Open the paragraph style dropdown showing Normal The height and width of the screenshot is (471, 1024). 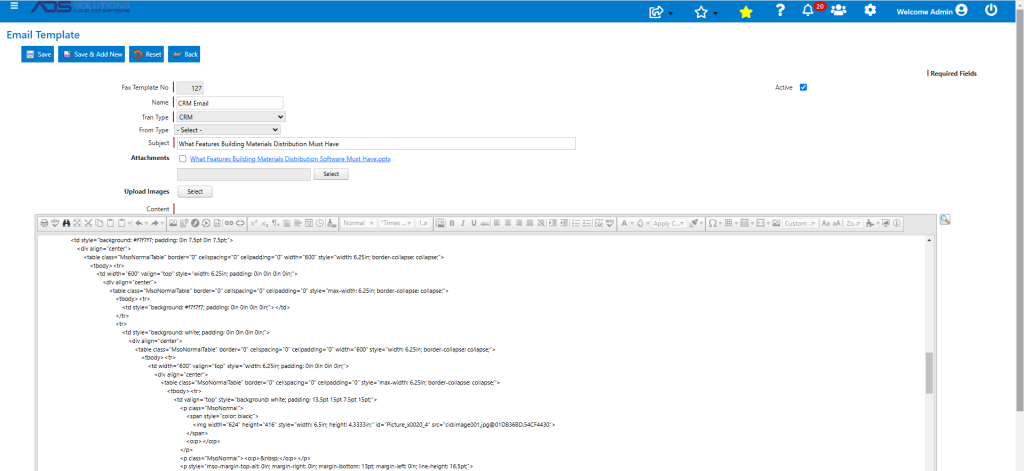tap(359, 223)
